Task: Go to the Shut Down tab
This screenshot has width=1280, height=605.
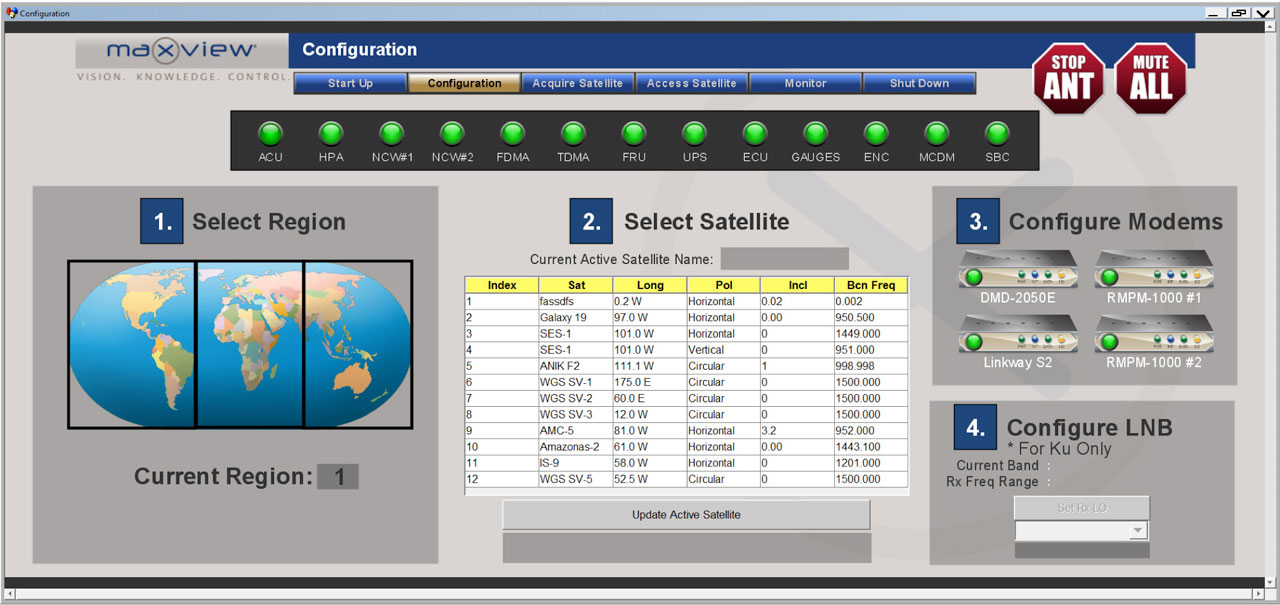Action: tap(919, 83)
